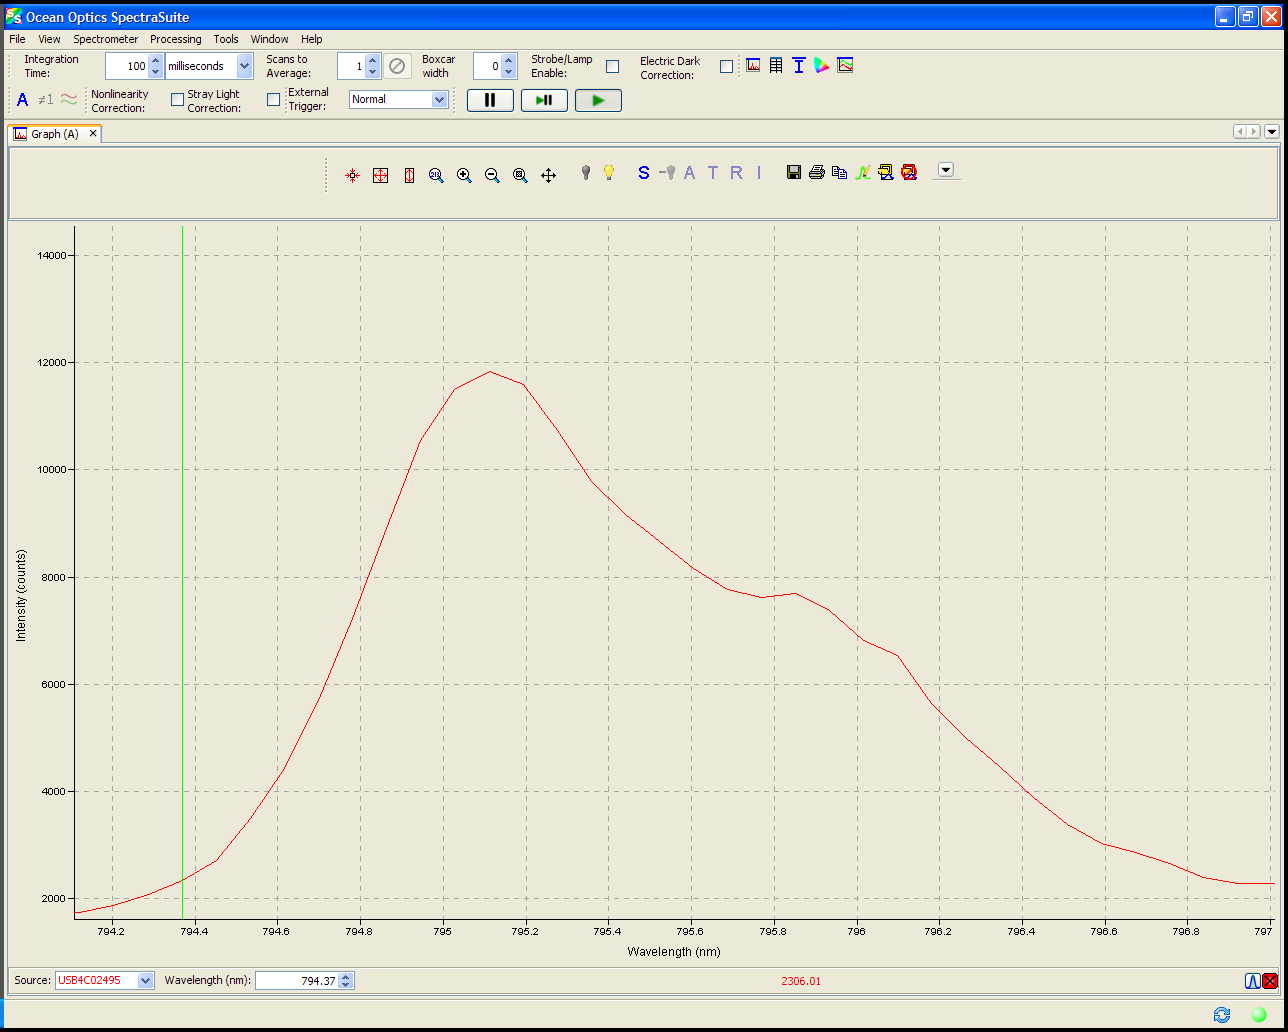Click the scope minus dark bulb icon
This screenshot has width=1288, height=1032.
tap(668, 173)
